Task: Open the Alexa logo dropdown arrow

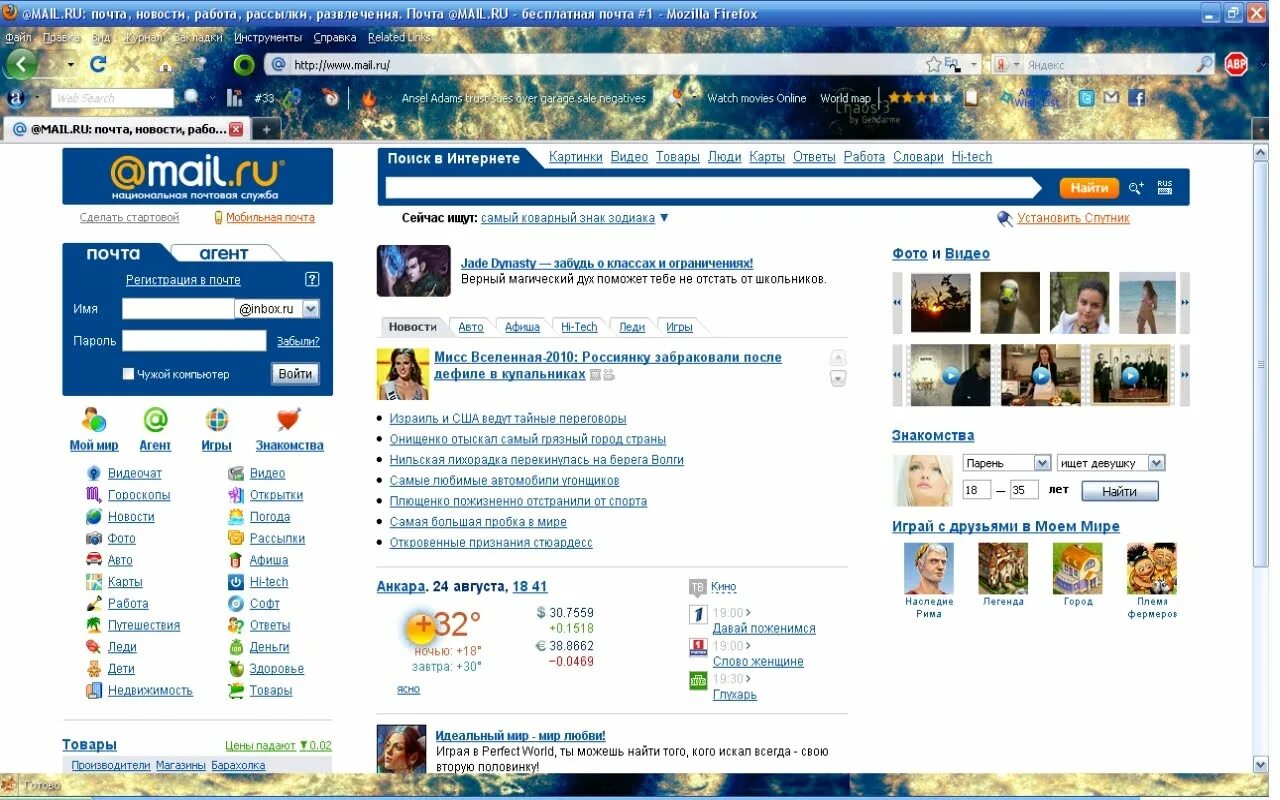Action: (x=37, y=99)
